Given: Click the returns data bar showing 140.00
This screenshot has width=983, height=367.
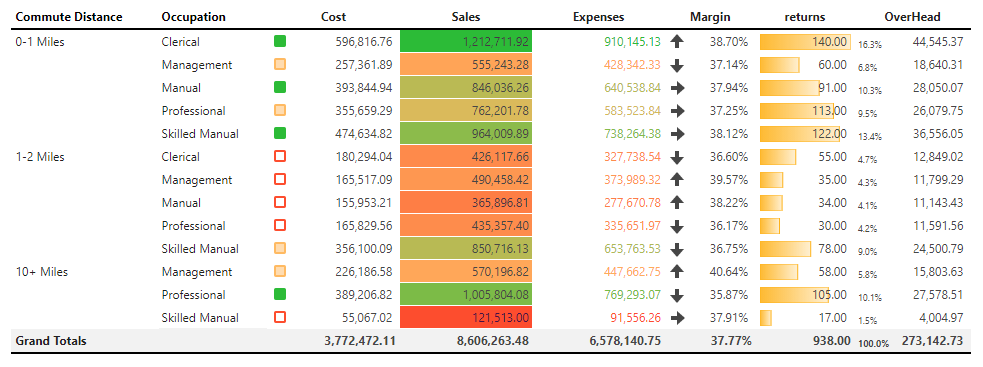Looking at the screenshot, I should click(805, 42).
